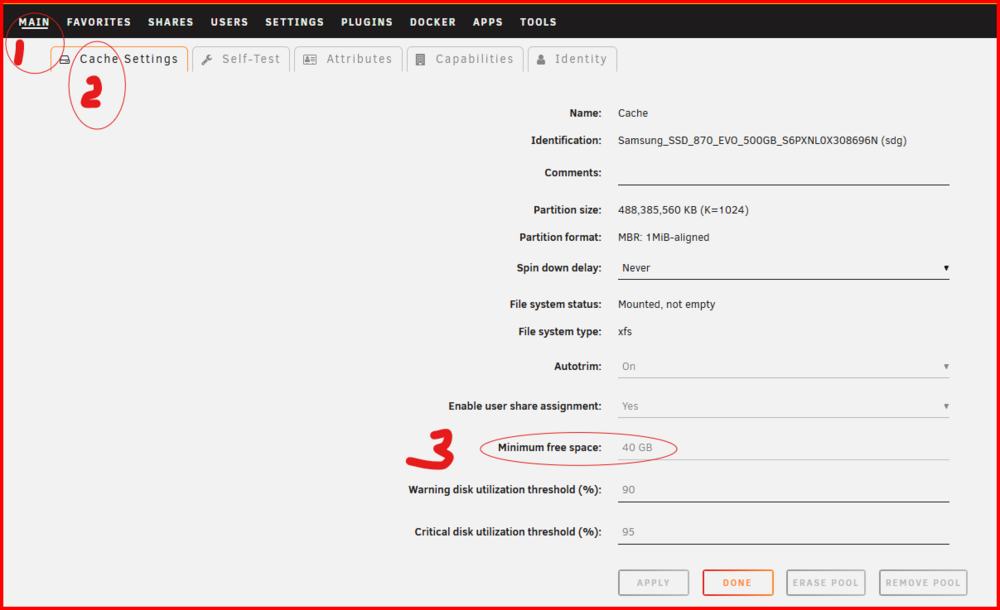Open the FAVORITES menu item
The width and height of the screenshot is (1000, 610).
coord(99,22)
